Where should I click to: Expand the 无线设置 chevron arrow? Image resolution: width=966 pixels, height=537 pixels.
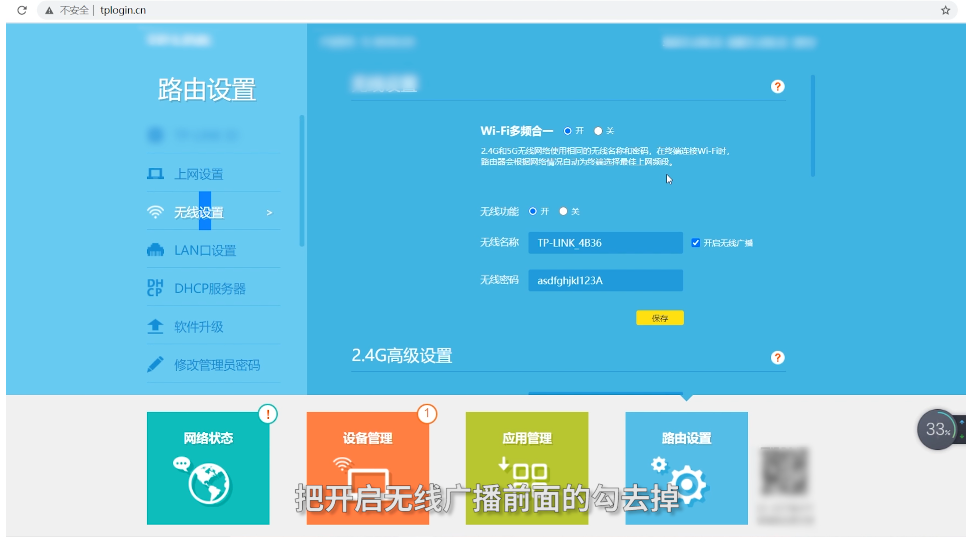click(269, 213)
